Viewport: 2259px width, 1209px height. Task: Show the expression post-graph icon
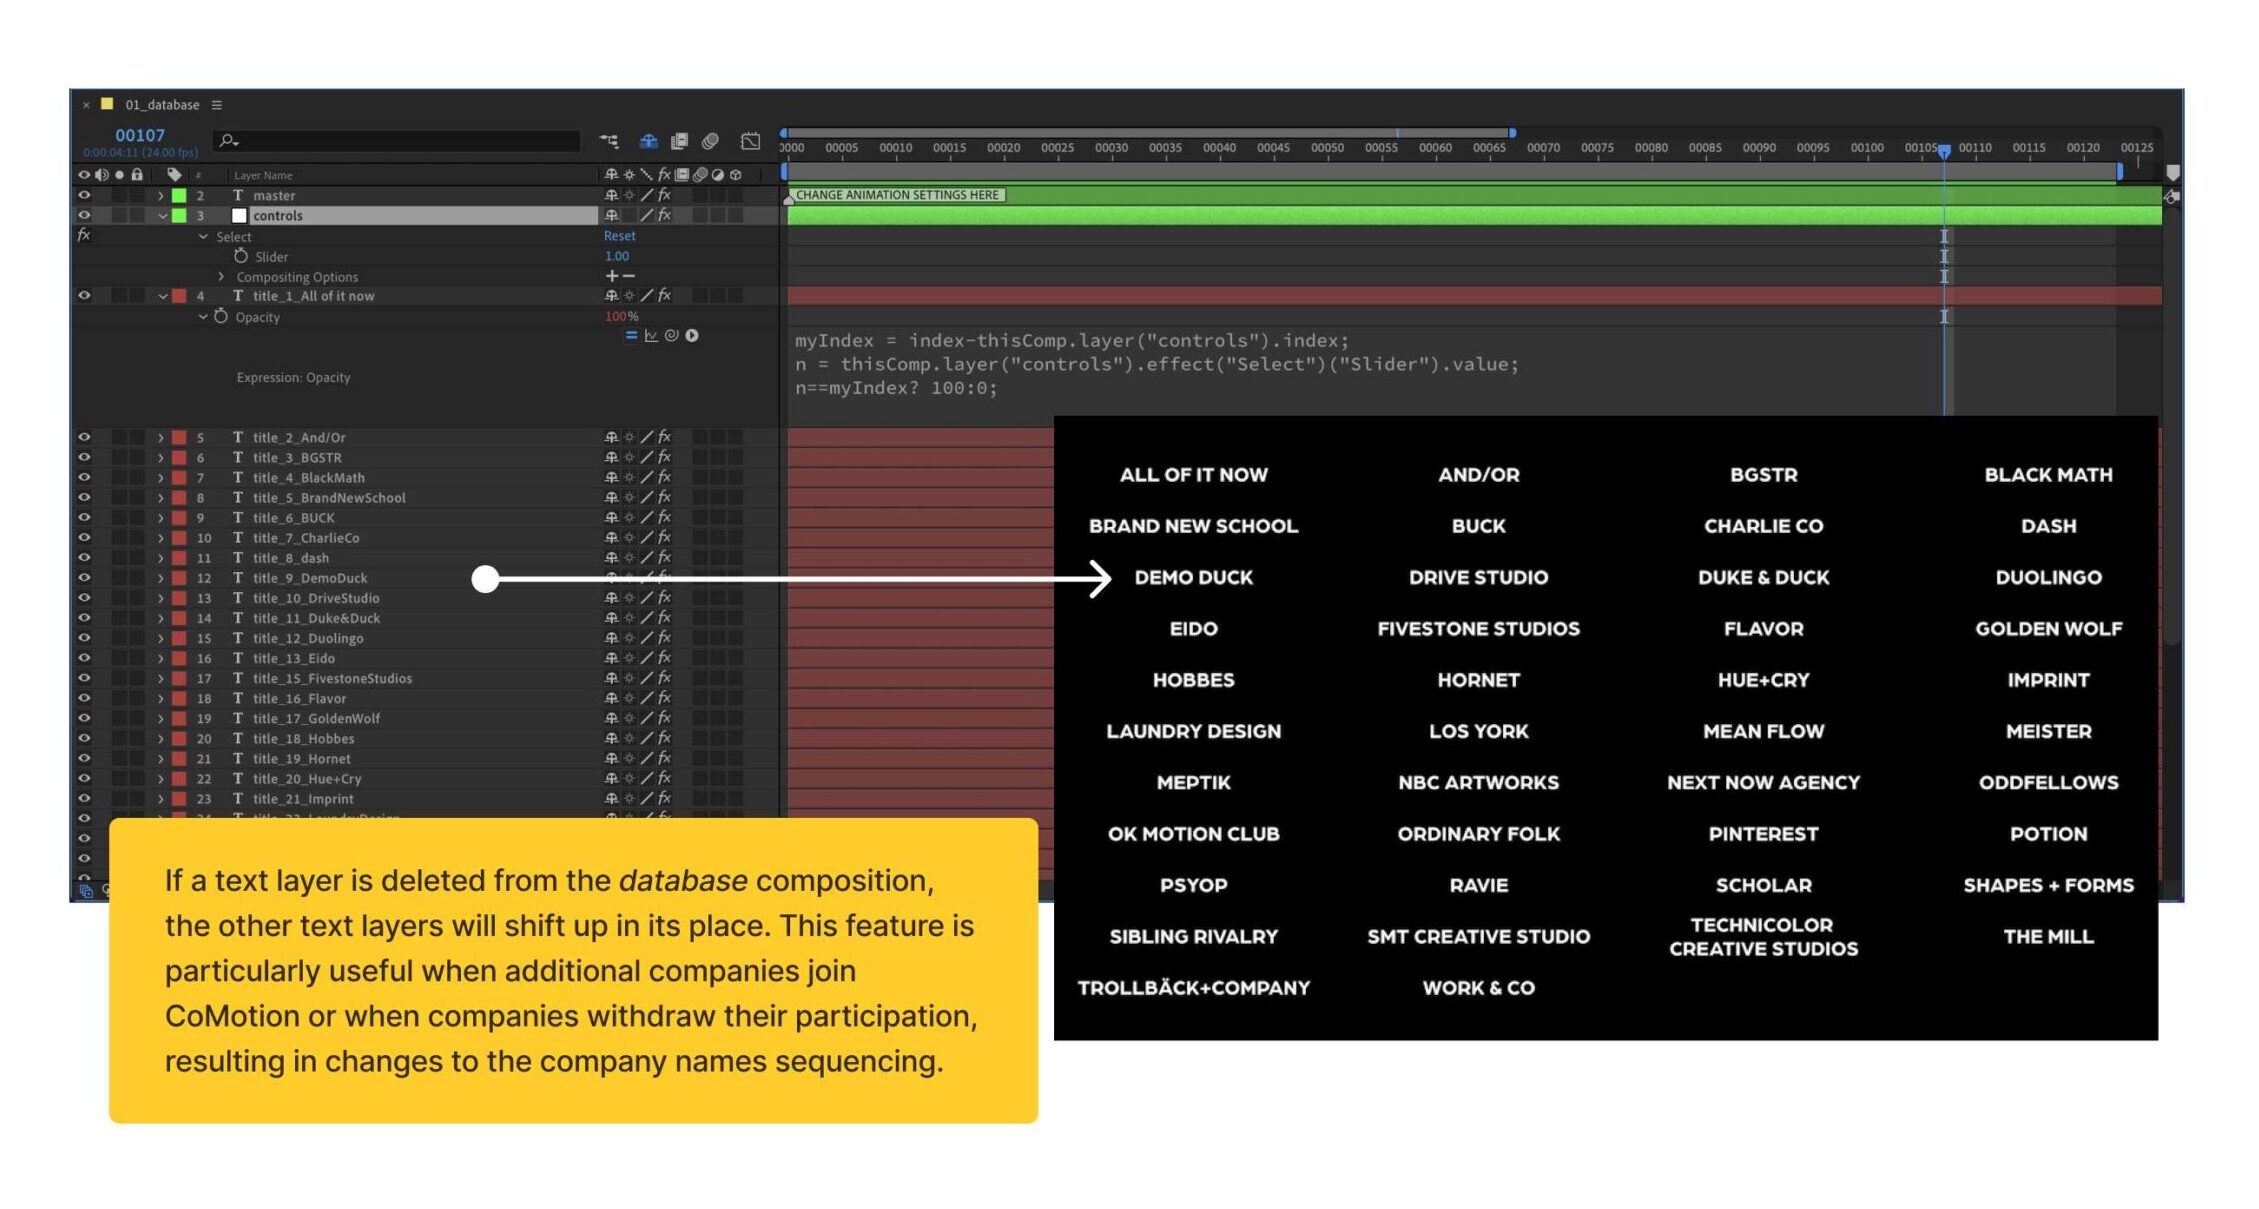[x=651, y=336]
